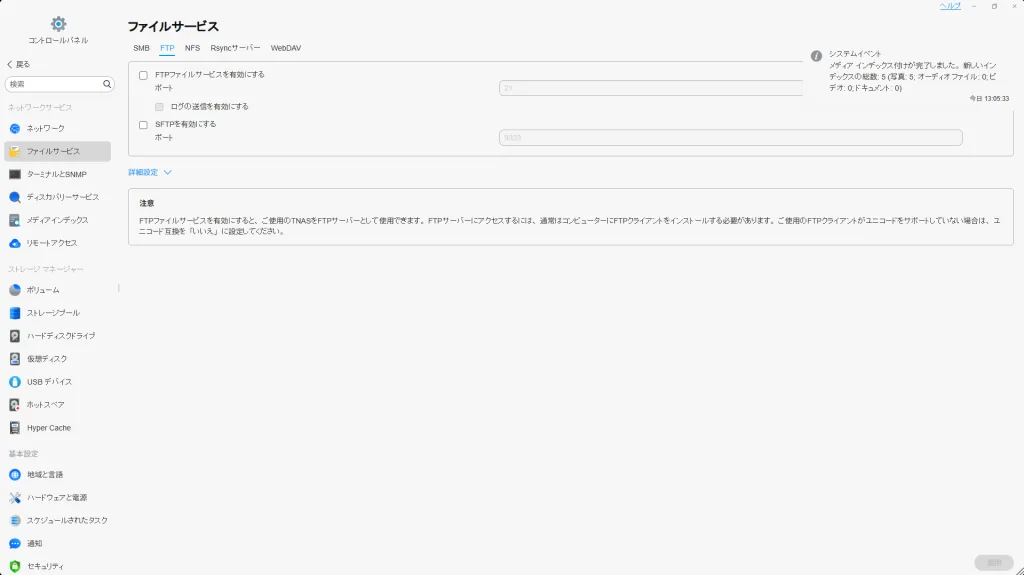Image resolution: width=1024 pixels, height=575 pixels.
Task: Open ボリューム pie icon
Action: [14, 290]
